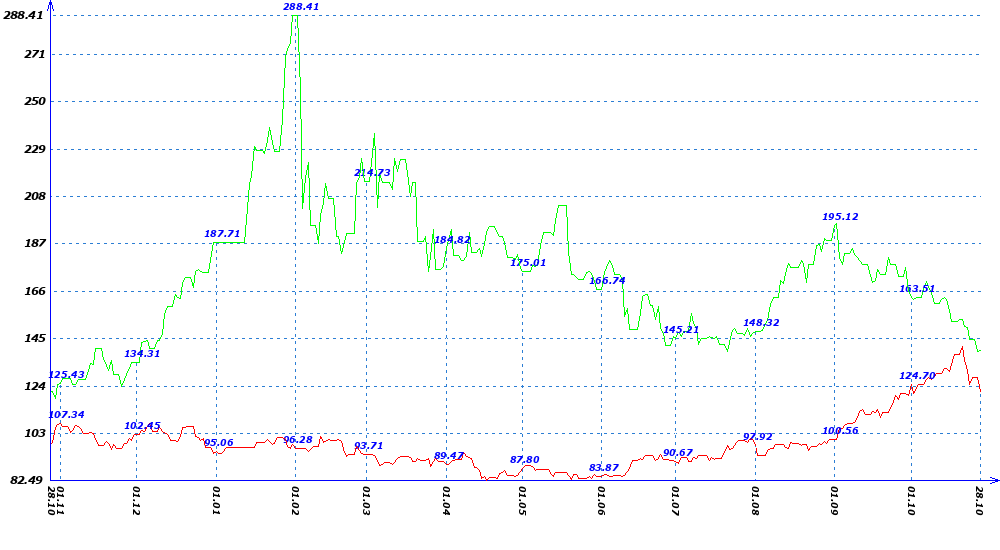Click the 100.56 data label
The width and height of the screenshot is (1000, 550).
pyautogui.click(x=840, y=431)
